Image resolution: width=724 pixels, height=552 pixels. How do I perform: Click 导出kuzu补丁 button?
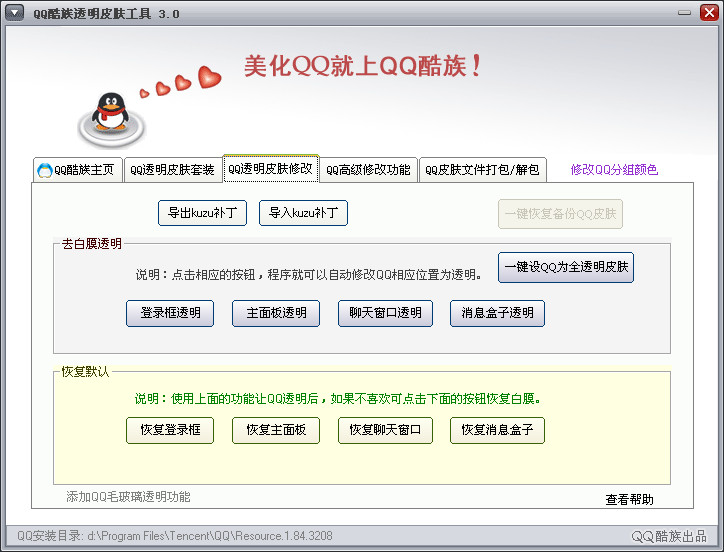tap(202, 213)
